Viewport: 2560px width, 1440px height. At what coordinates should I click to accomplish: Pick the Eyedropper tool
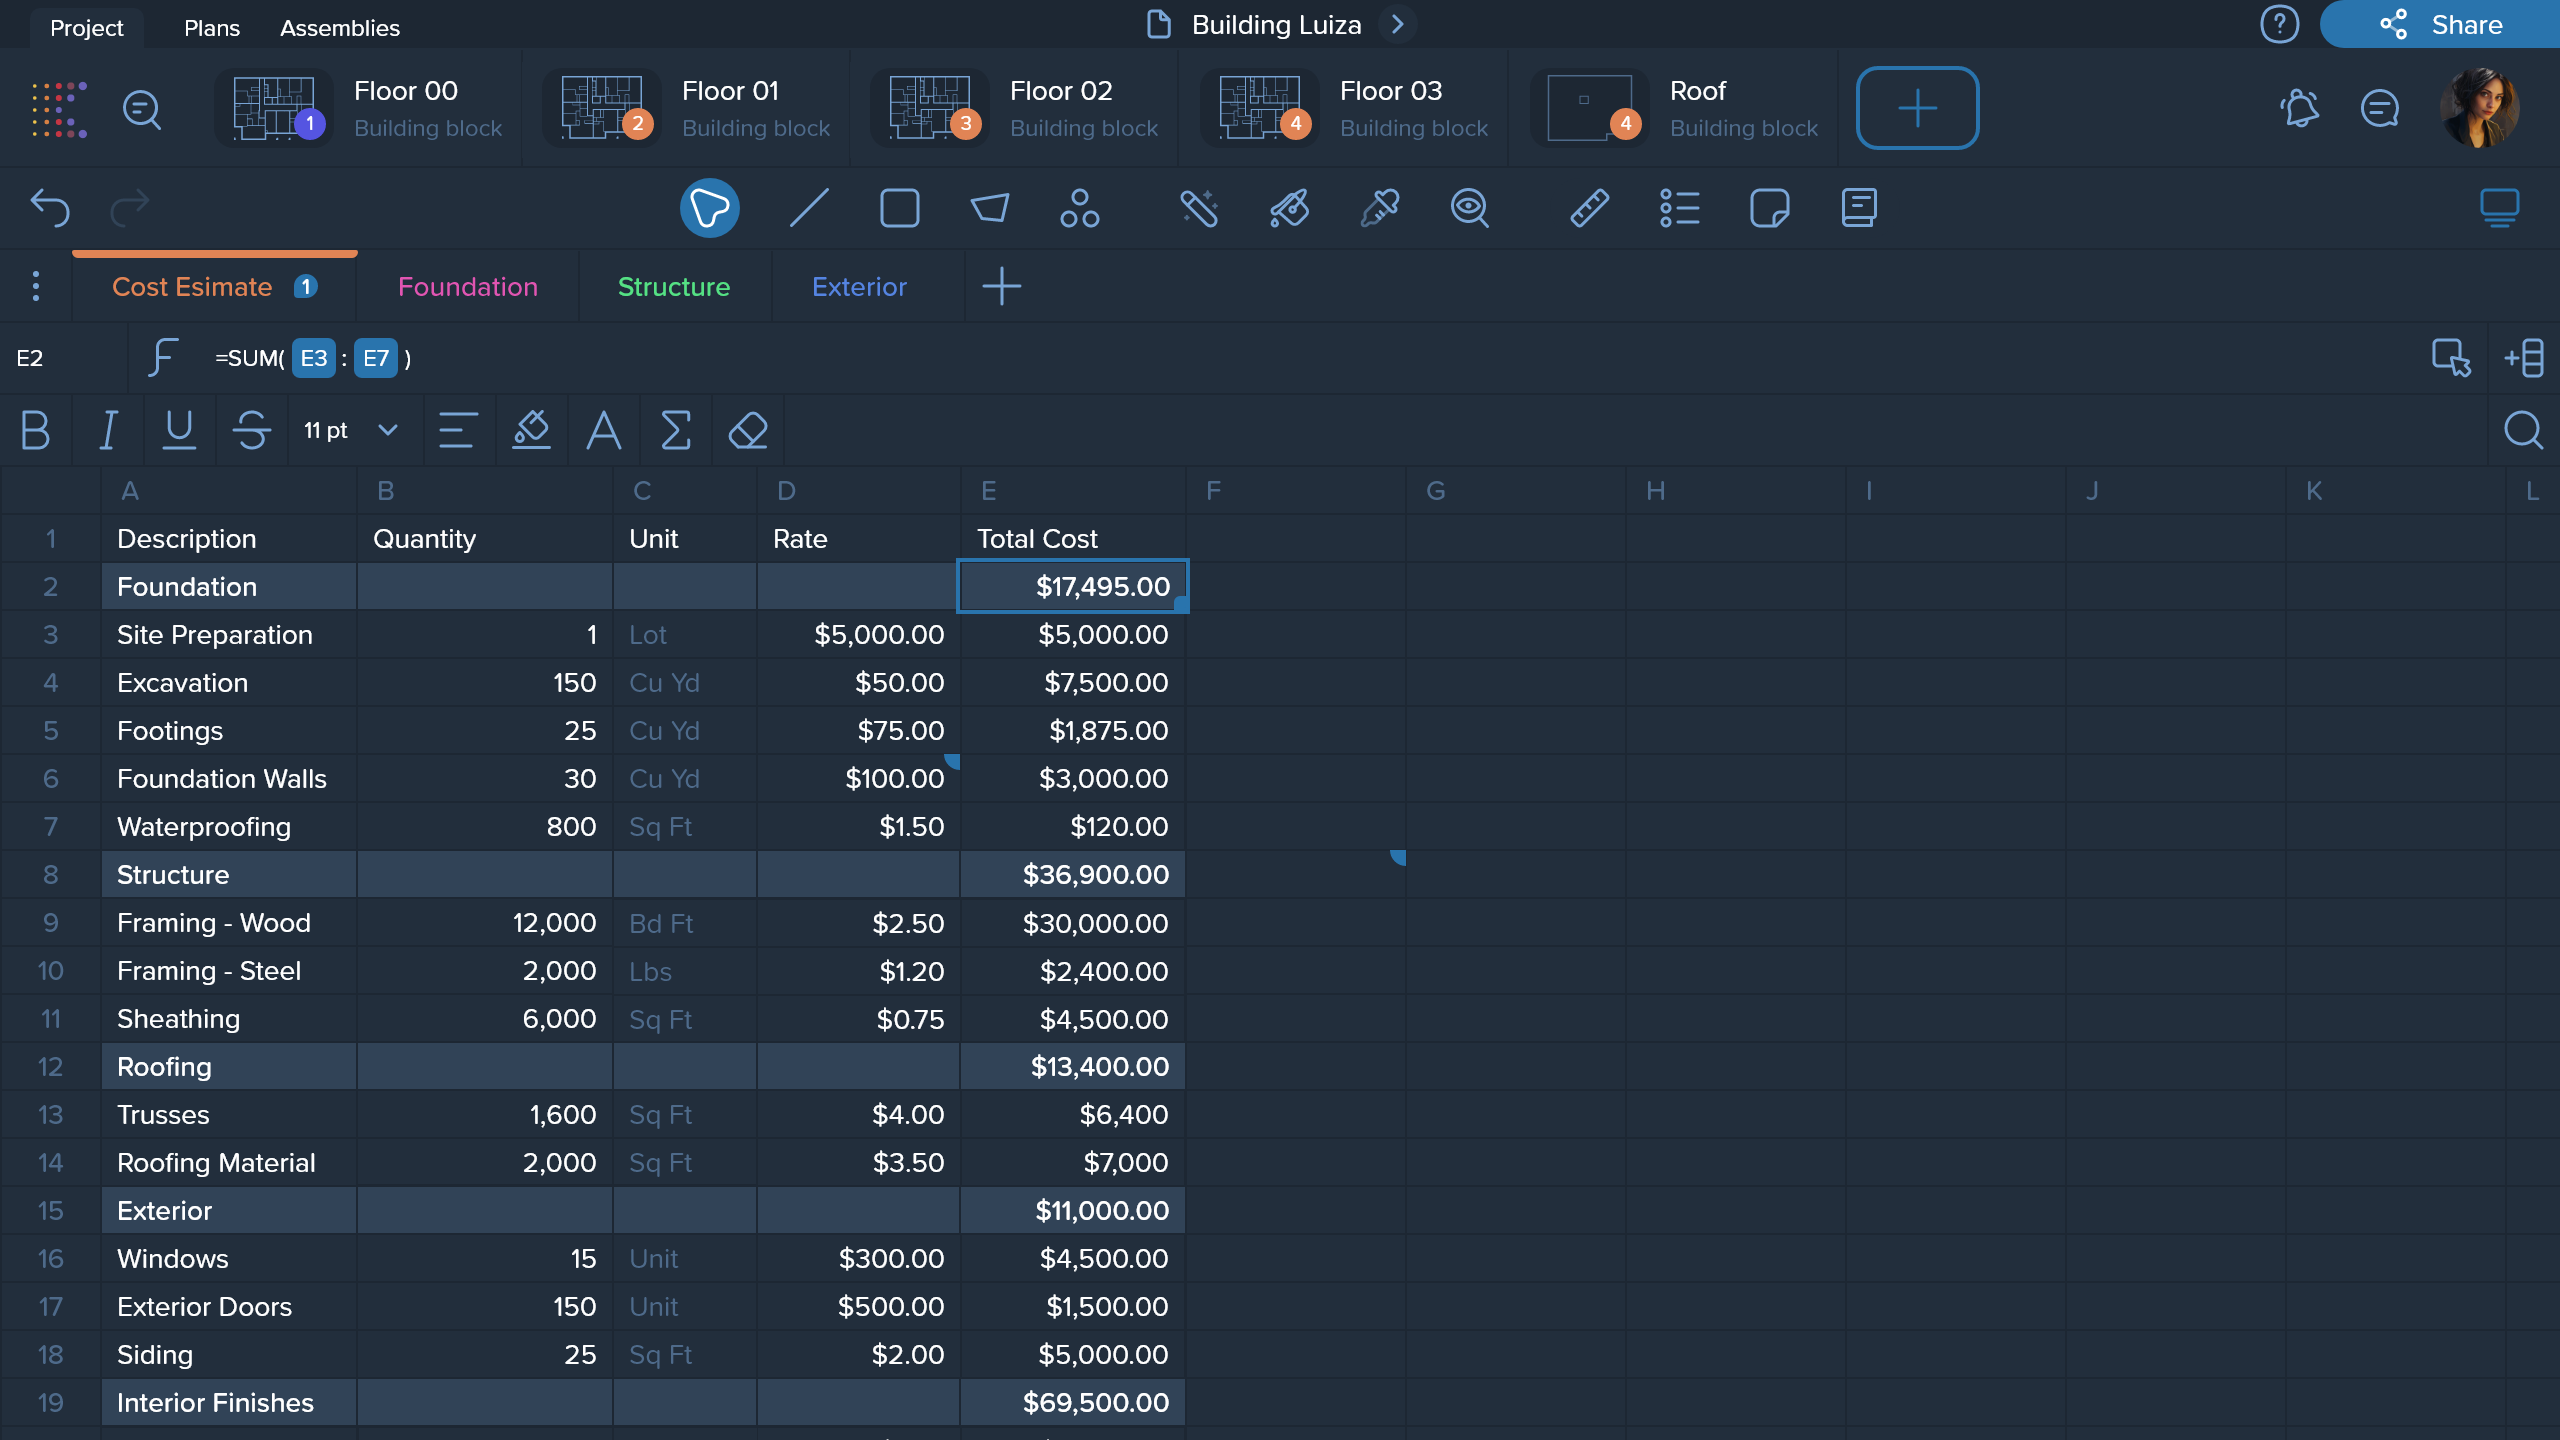1379,208
